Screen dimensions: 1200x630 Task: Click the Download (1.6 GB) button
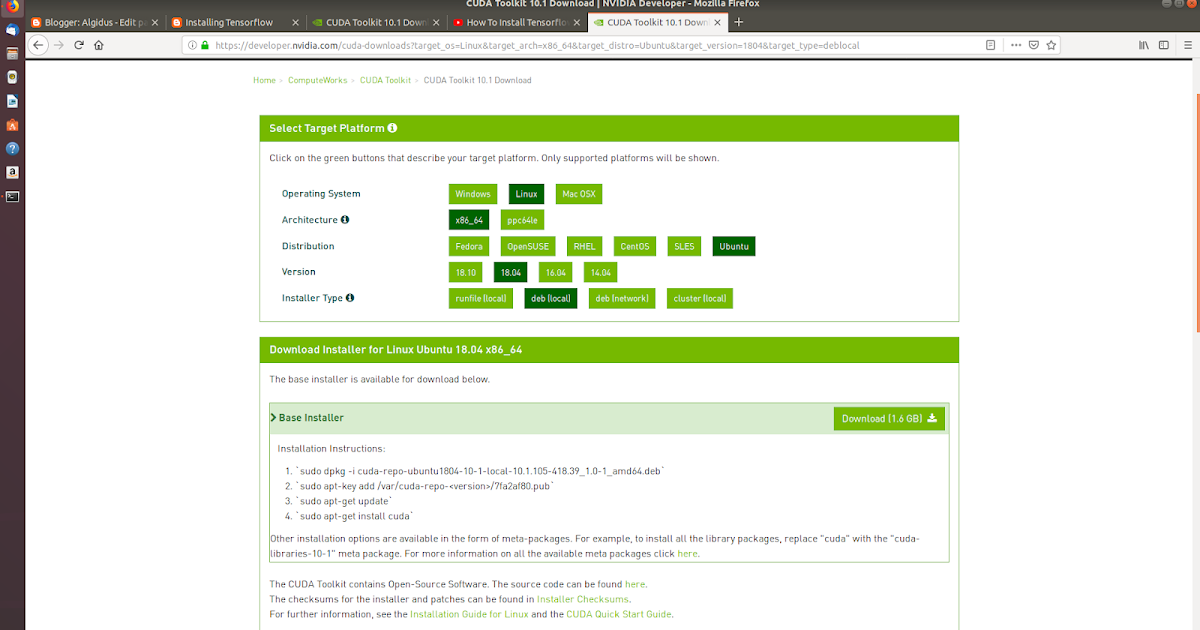889,418
